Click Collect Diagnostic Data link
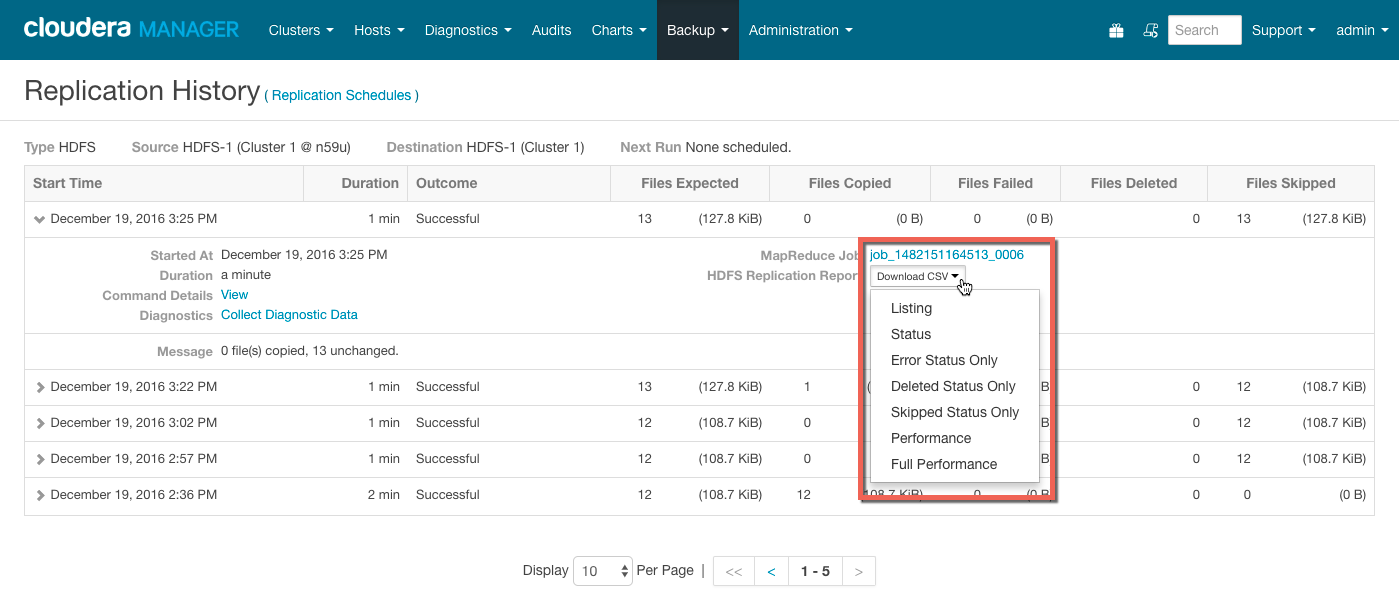The width and height of the screenshot is (1399, 592). pos(289,315)
